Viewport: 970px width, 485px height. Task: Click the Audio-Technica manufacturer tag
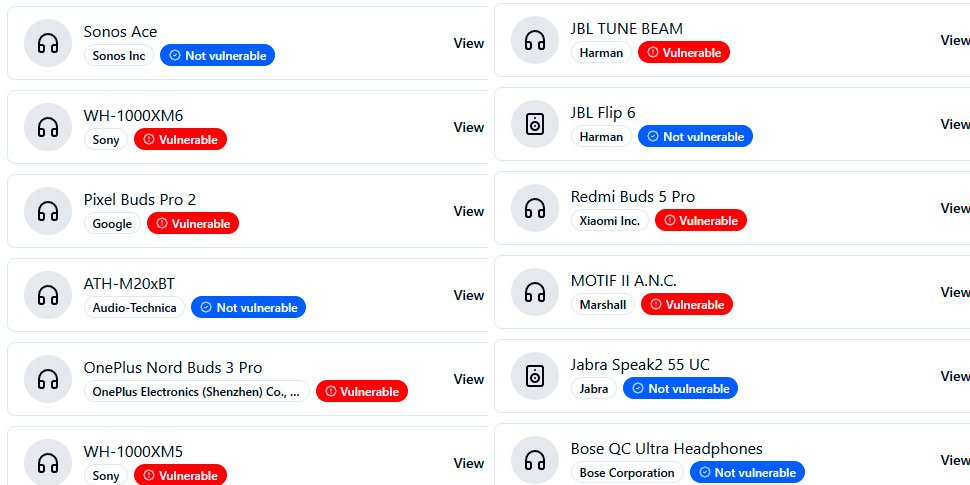(134, 308)
